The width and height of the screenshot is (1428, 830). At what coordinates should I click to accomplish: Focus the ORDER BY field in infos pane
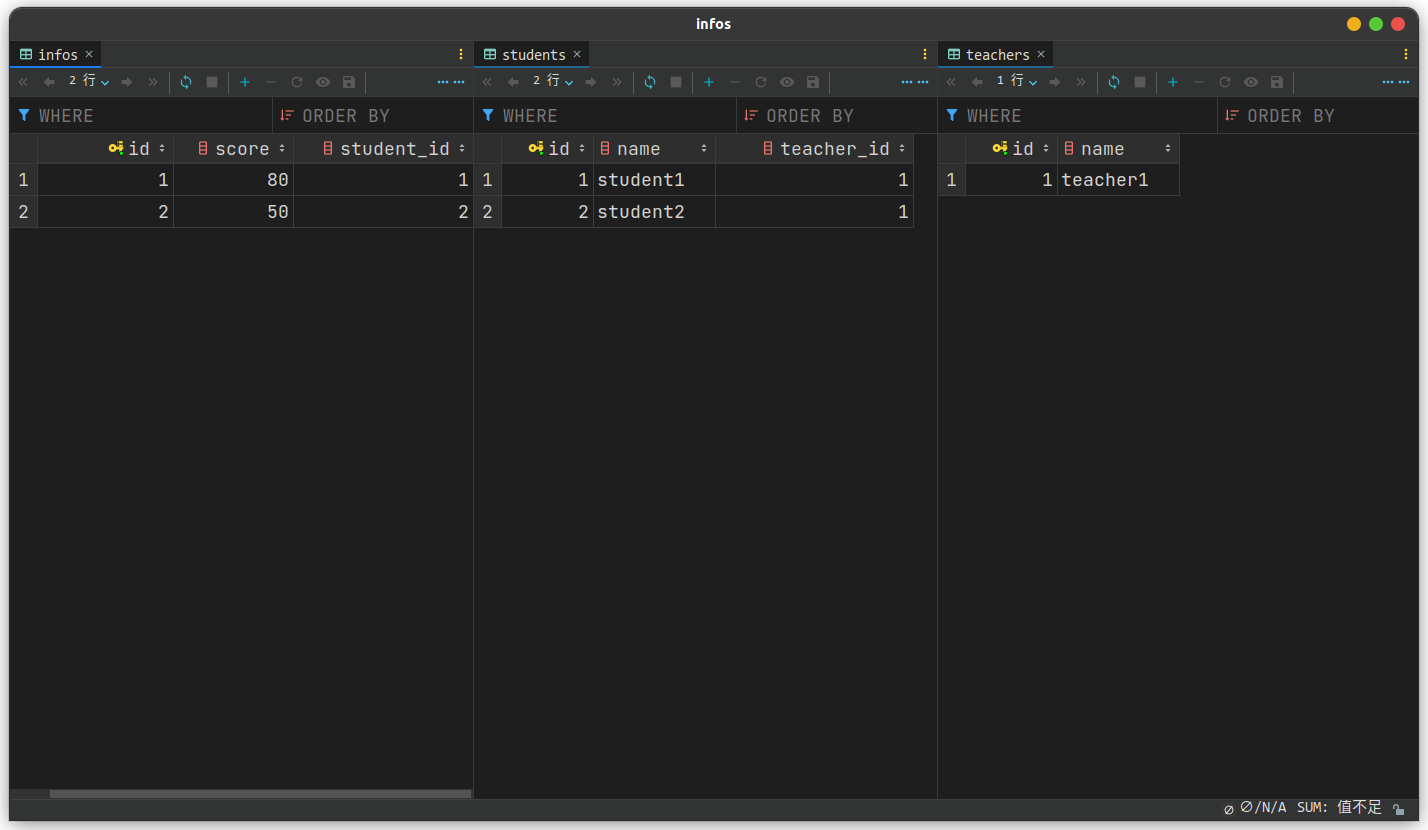point(373,116)
